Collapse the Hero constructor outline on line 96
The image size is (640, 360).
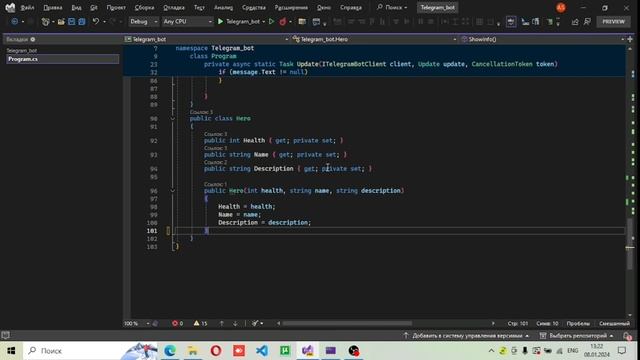[173, 191]
